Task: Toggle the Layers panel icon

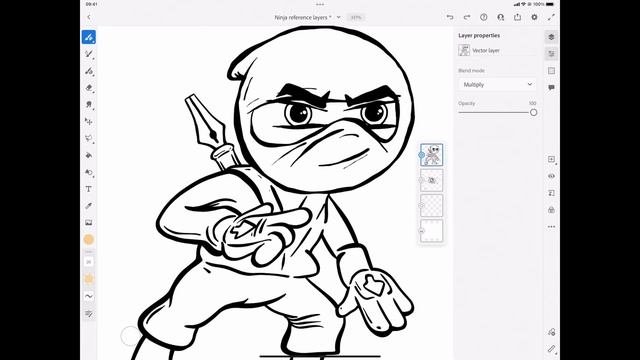Action: pos(551,37)
